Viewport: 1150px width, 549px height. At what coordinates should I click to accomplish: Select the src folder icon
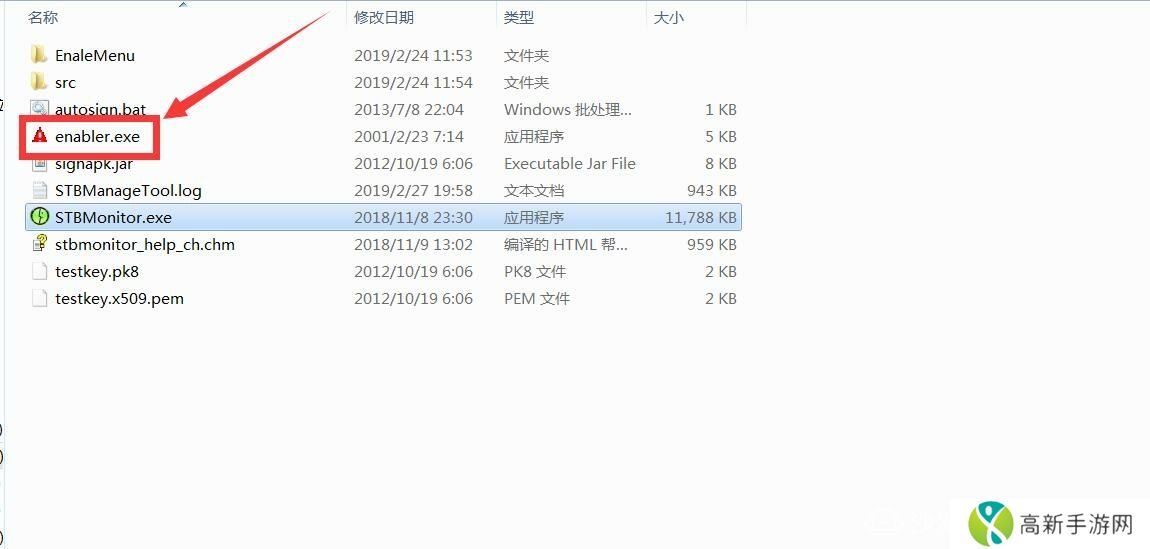tap(40, 82)
